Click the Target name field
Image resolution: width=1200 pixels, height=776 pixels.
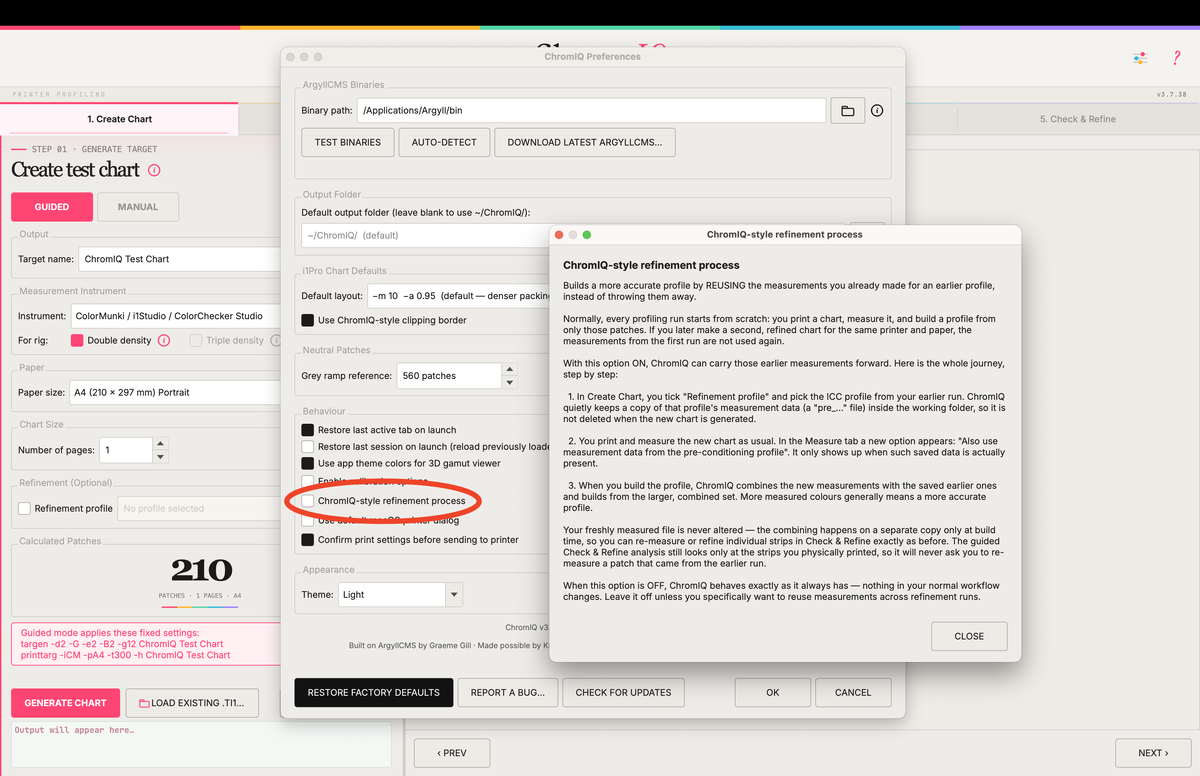(180, 259)
